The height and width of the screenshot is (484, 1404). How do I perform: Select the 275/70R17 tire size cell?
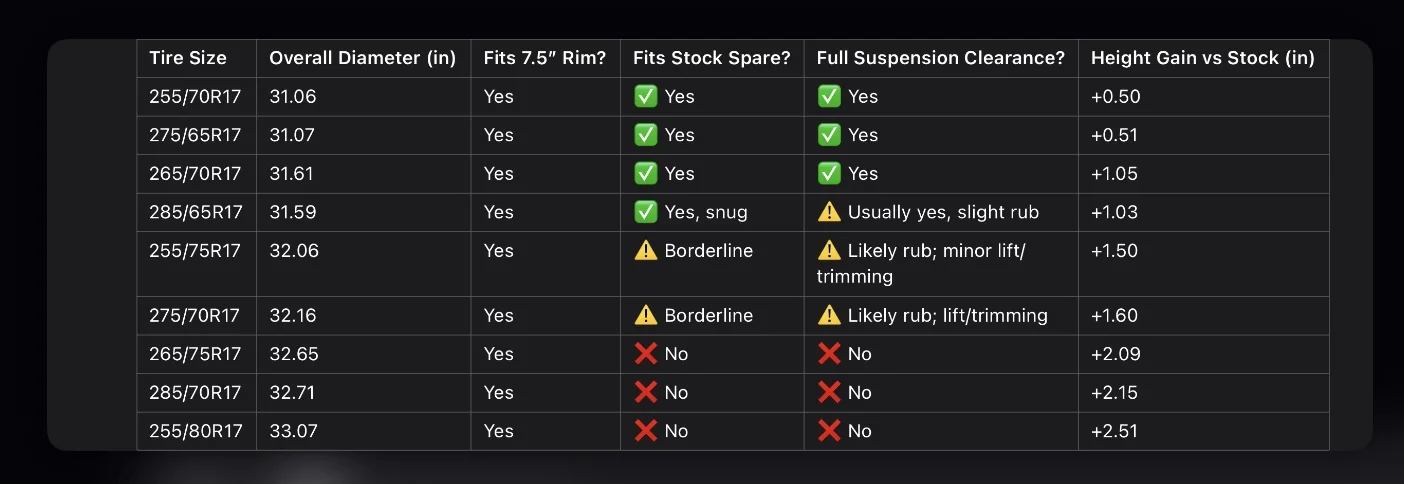(197, 315)
